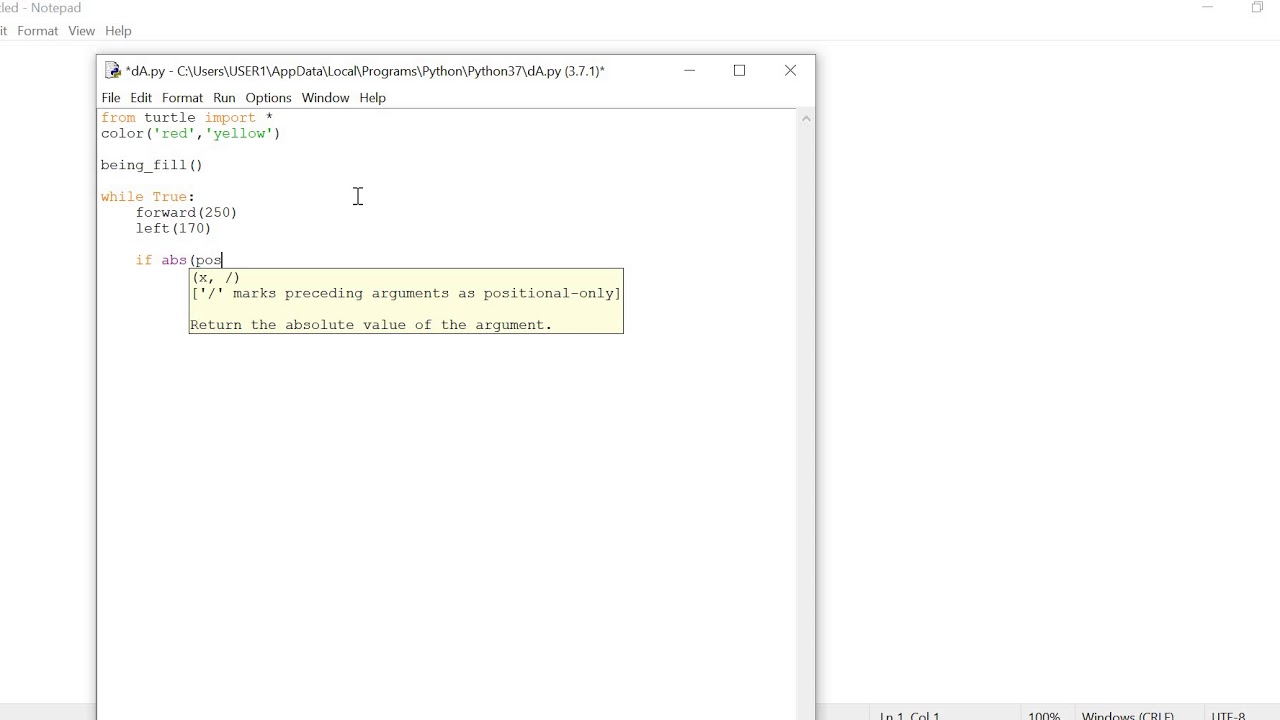
Task: Open the Run menu
Action: click(x=224, y=98)
